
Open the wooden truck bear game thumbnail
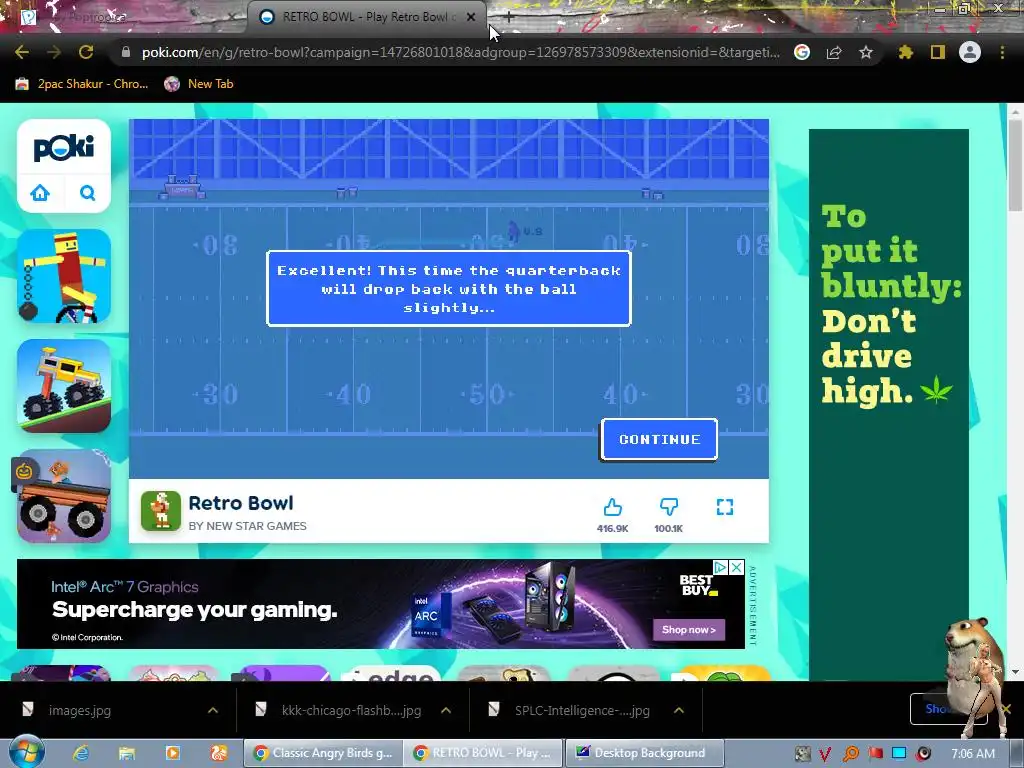pyautogui.click(x=64, y=496)
